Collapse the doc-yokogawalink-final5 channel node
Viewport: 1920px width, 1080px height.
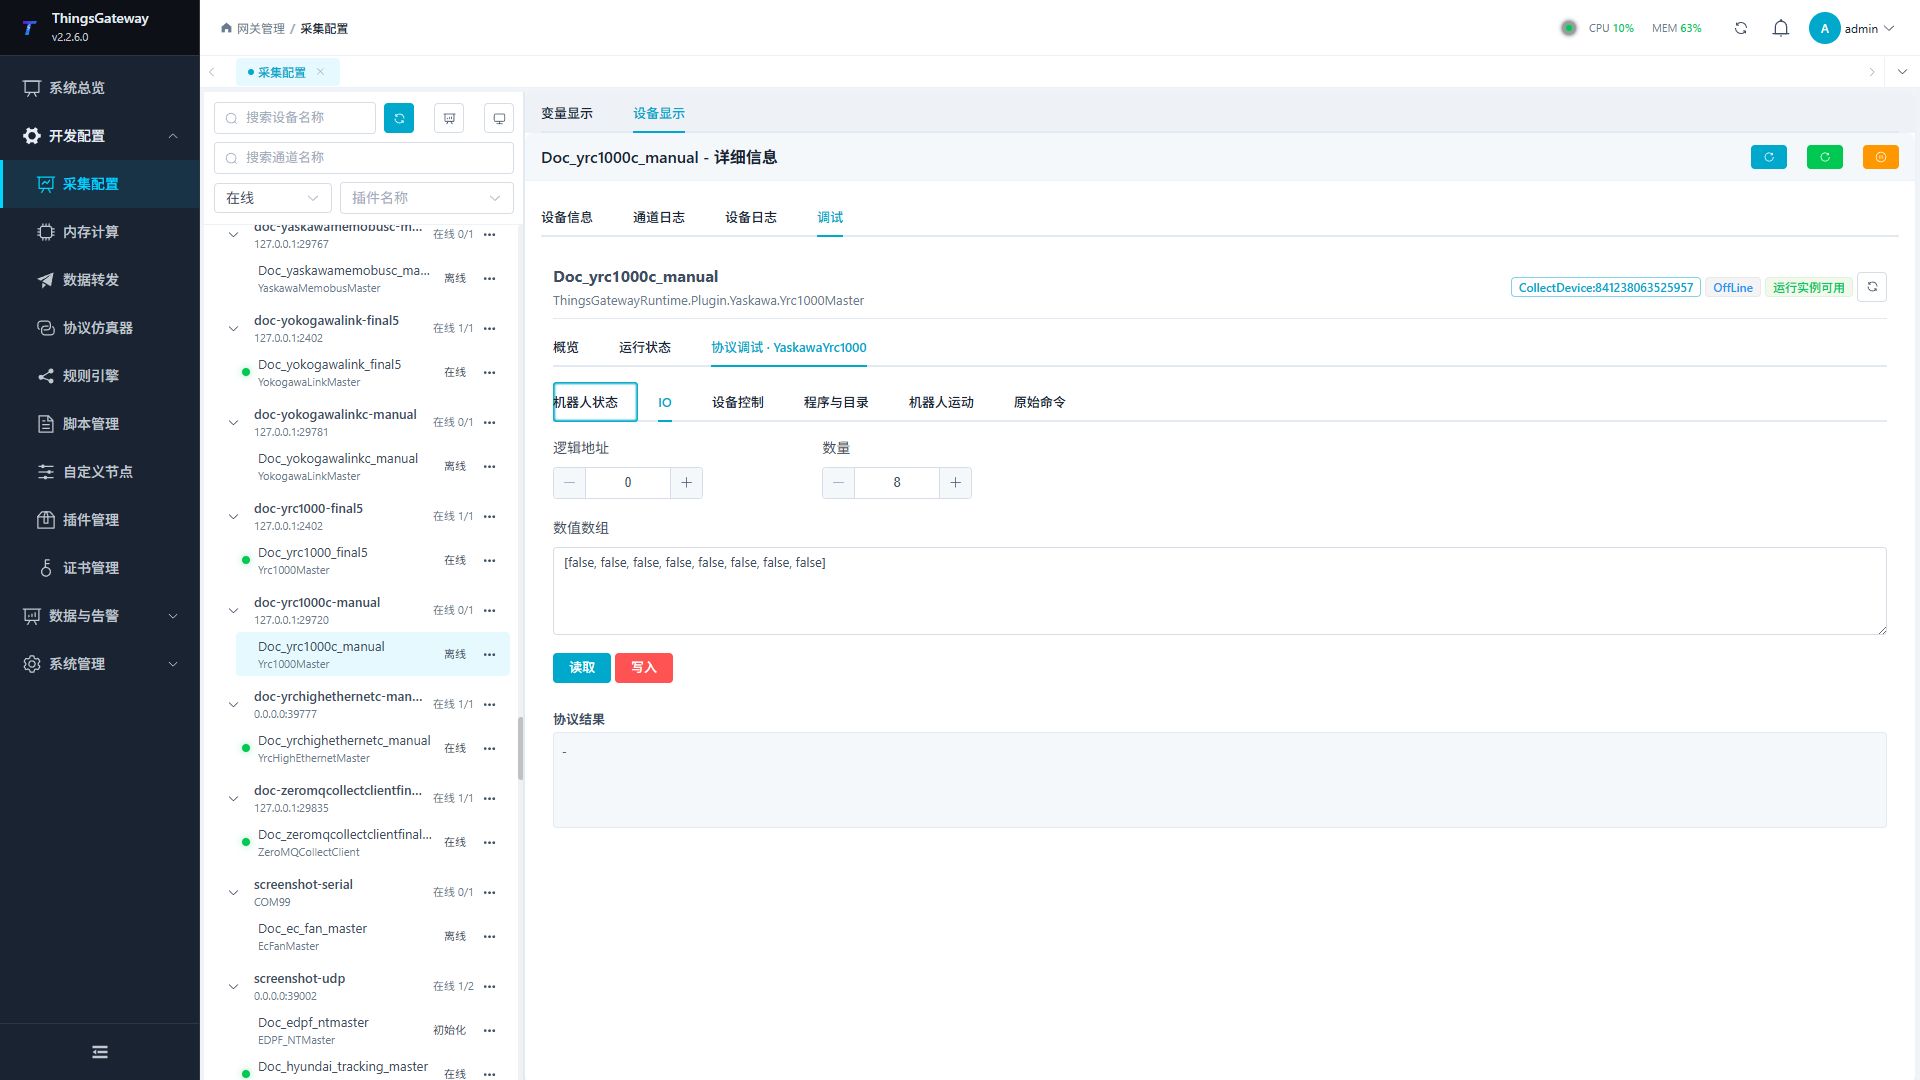tap(233, 329)
